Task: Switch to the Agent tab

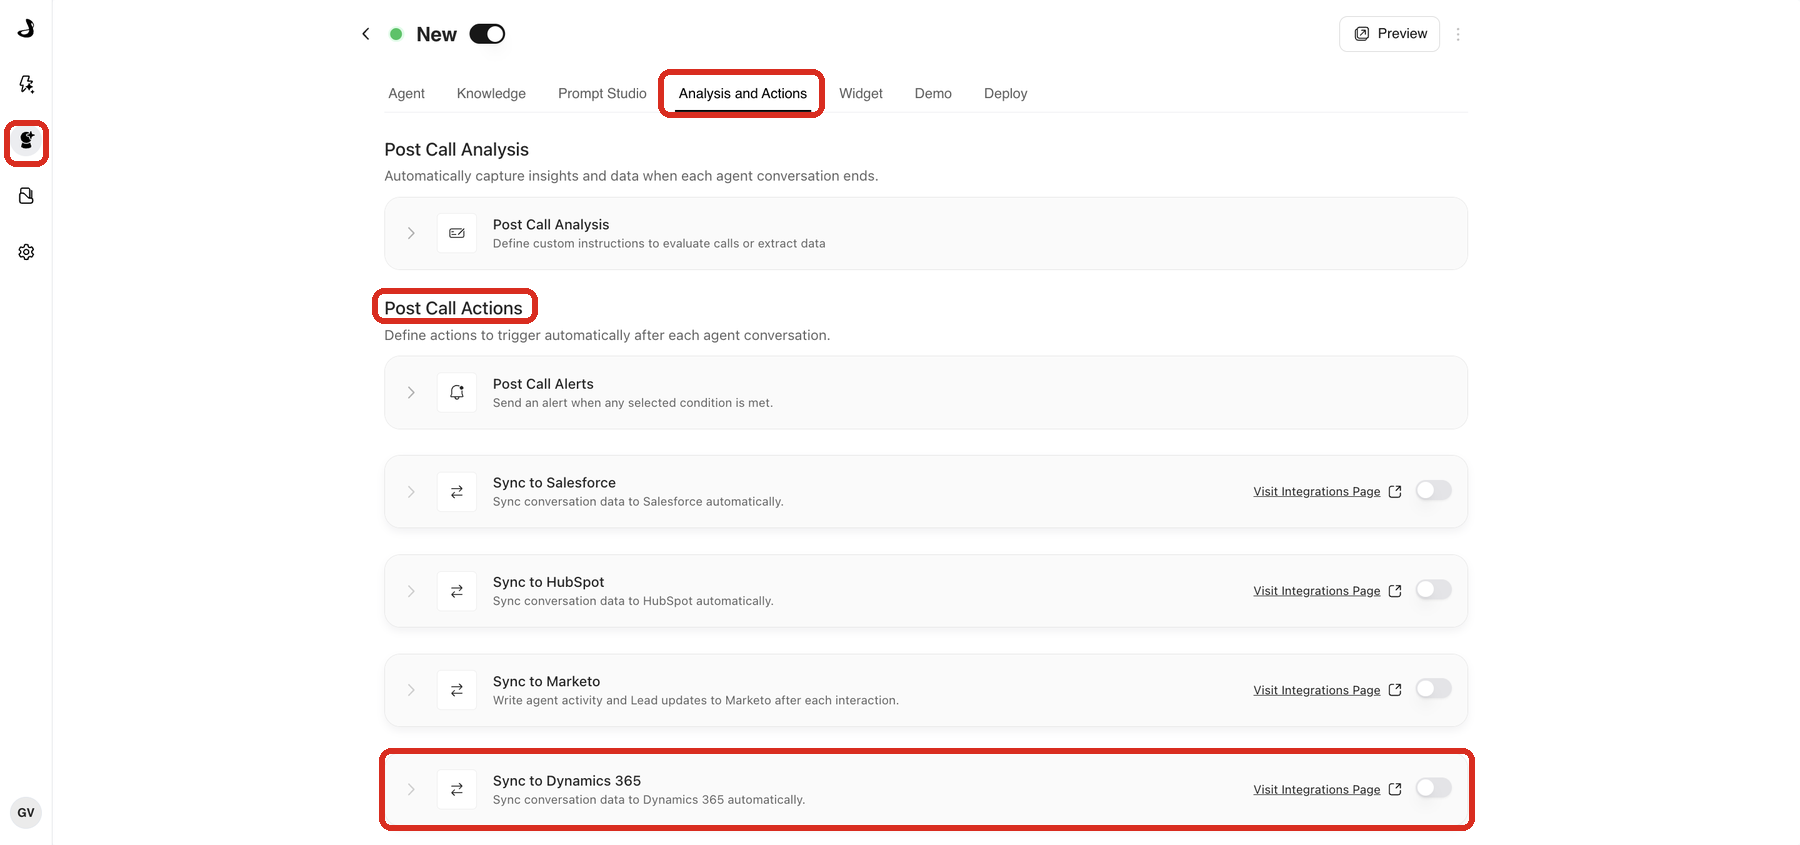Action: pyautogui.click(x=406, y=93)
